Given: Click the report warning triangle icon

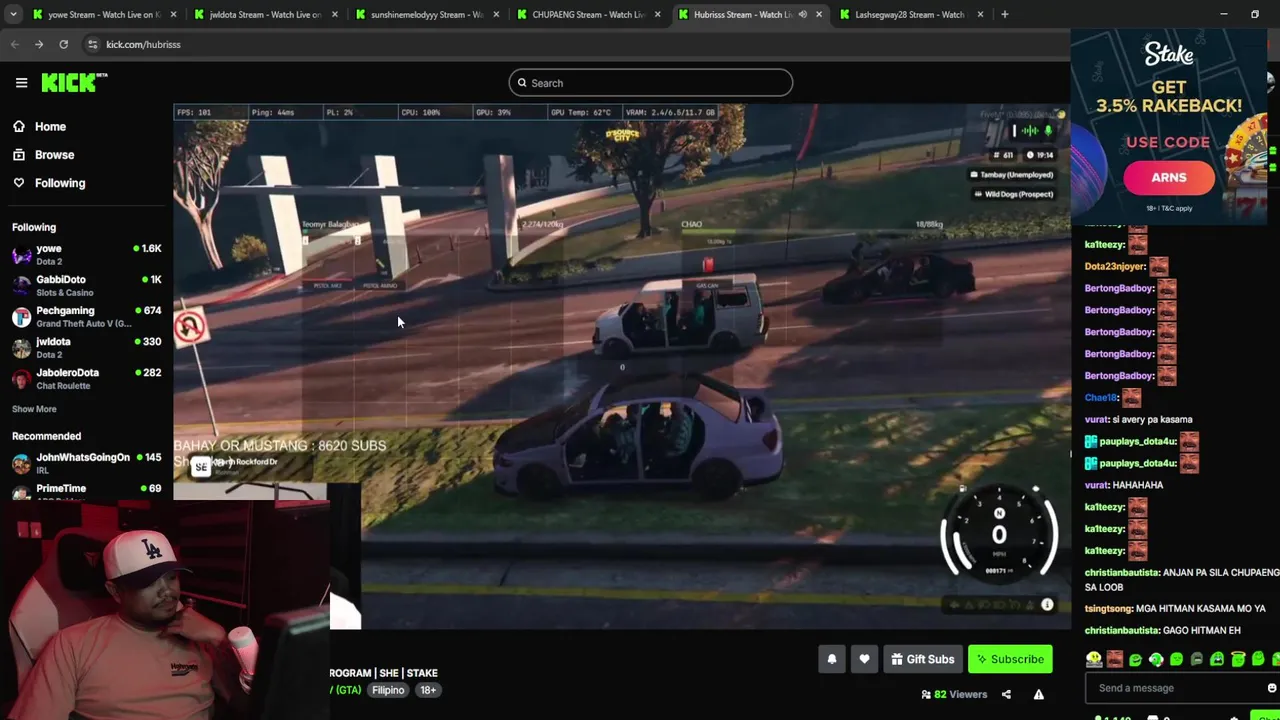Looking at the screenshot, I should (1038, 694).
